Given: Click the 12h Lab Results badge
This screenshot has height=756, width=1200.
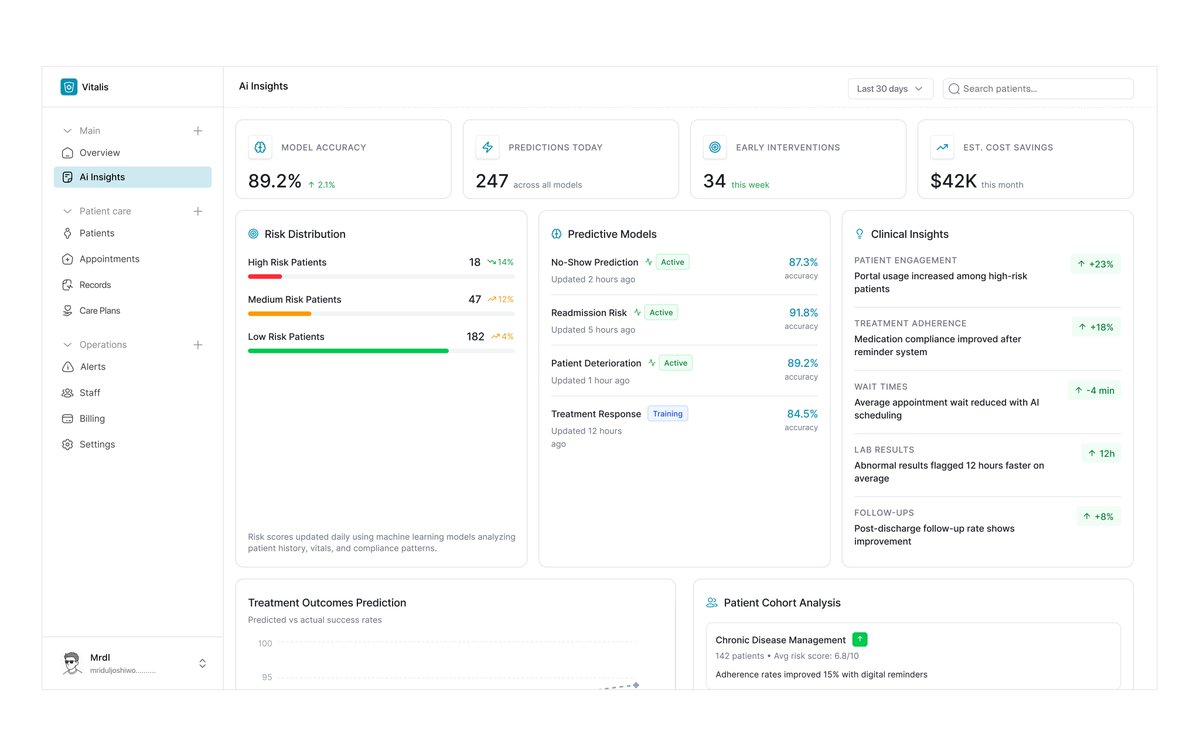Looking at the screenshot, I should click(1101, 454).
